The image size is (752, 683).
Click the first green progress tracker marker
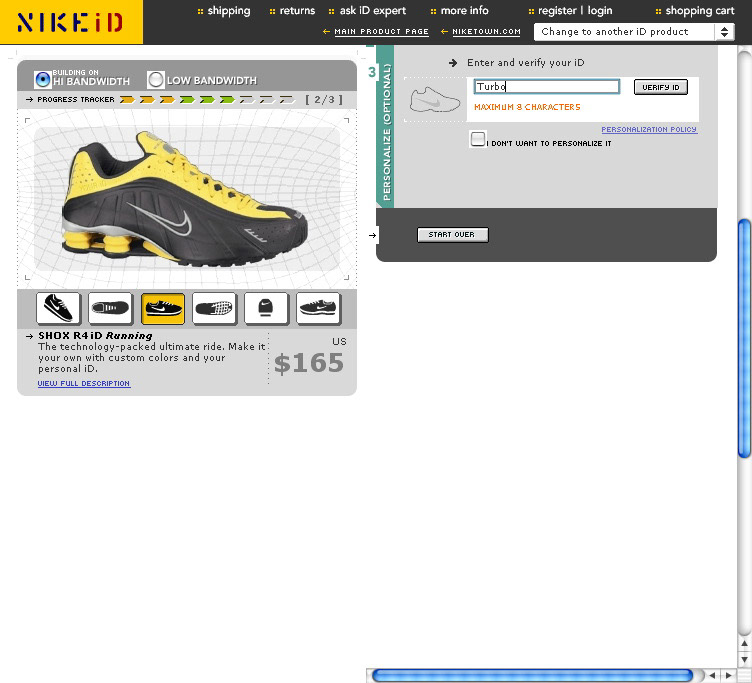187,100
